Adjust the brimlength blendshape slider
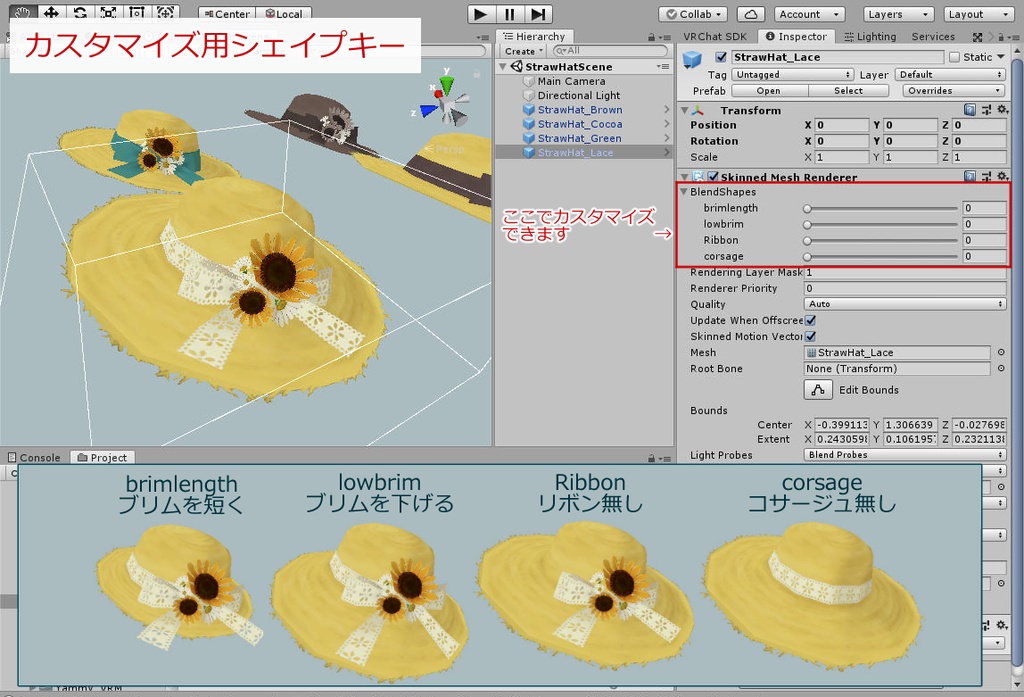The height and width of the screenshot is (697, 1024). tap(881, 208)
